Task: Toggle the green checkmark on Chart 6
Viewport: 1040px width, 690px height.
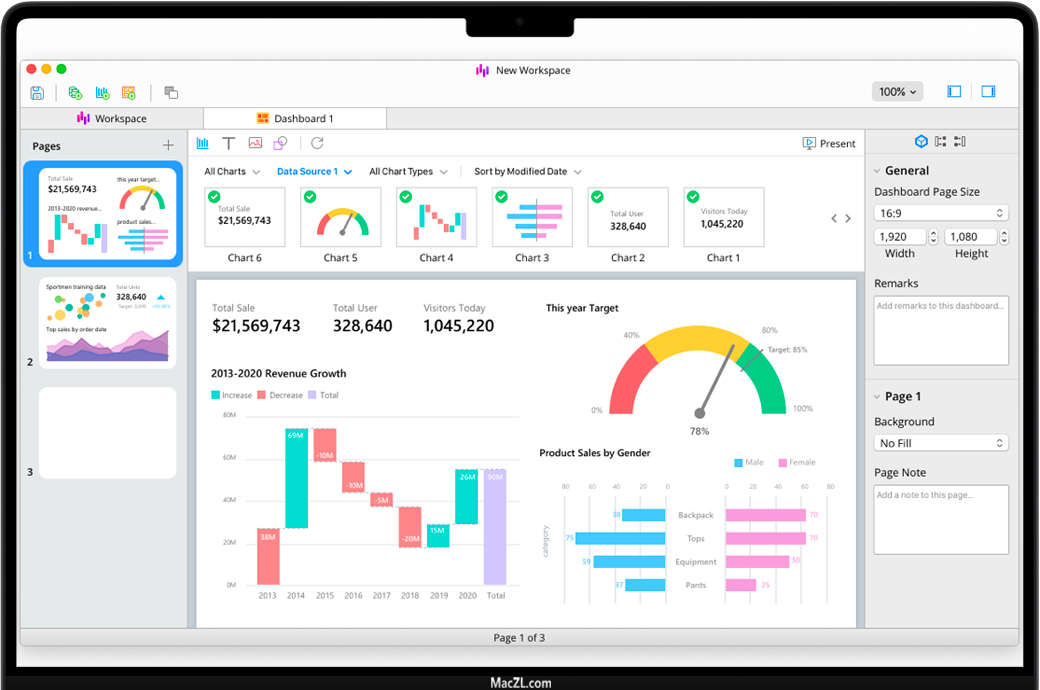Action: 214,197
